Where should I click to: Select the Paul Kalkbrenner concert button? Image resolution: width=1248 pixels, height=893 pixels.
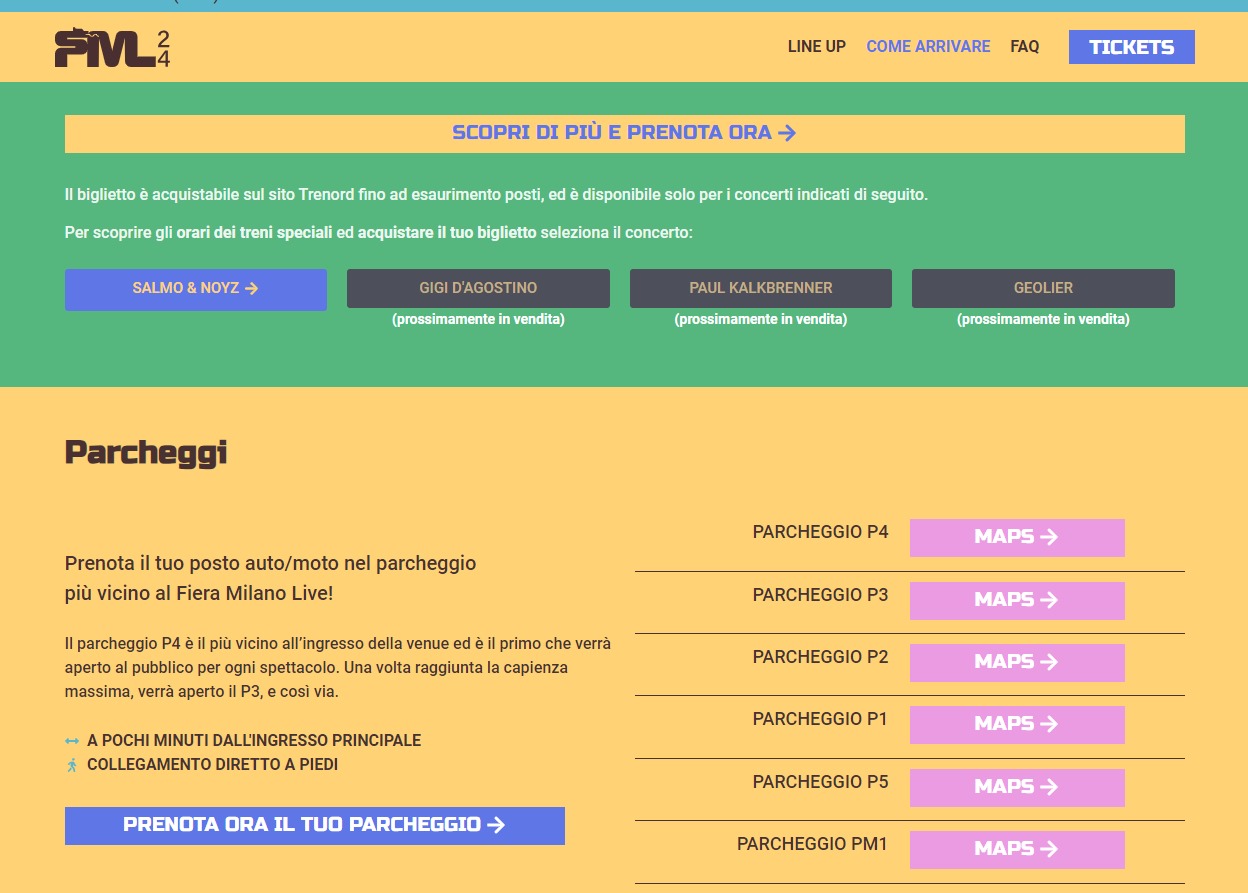point(760,289)
